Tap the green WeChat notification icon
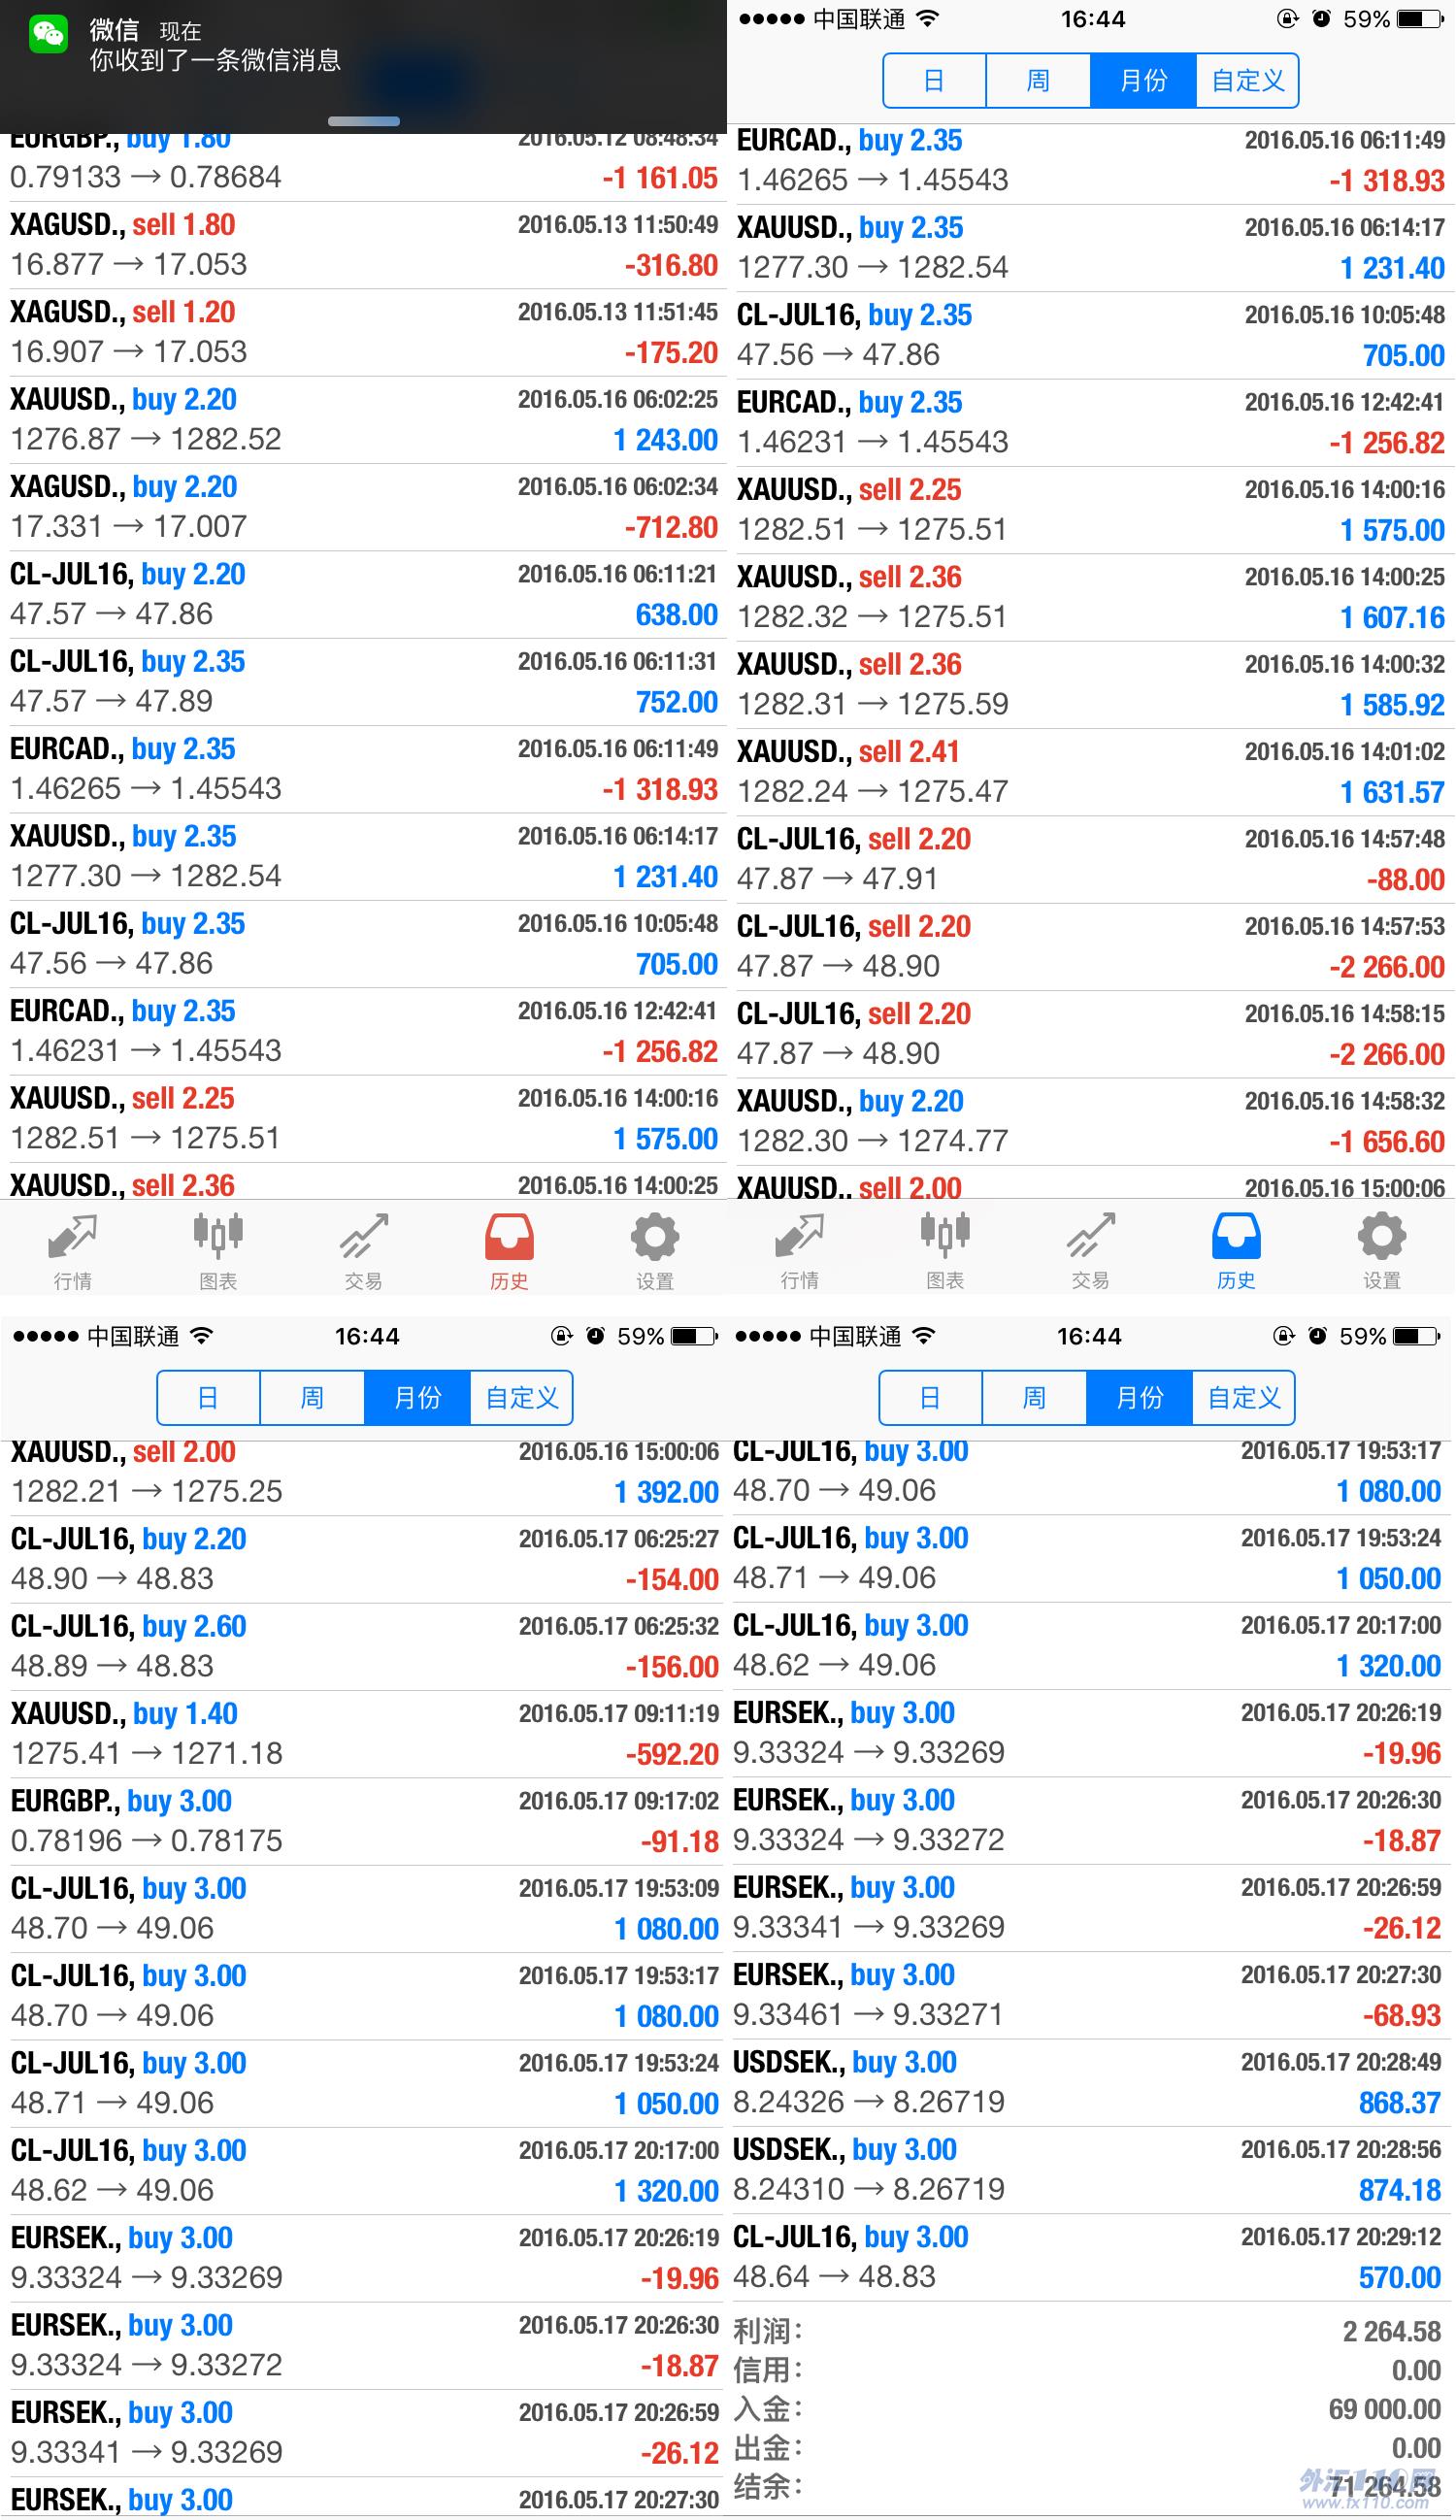 (x=48, y=34)
